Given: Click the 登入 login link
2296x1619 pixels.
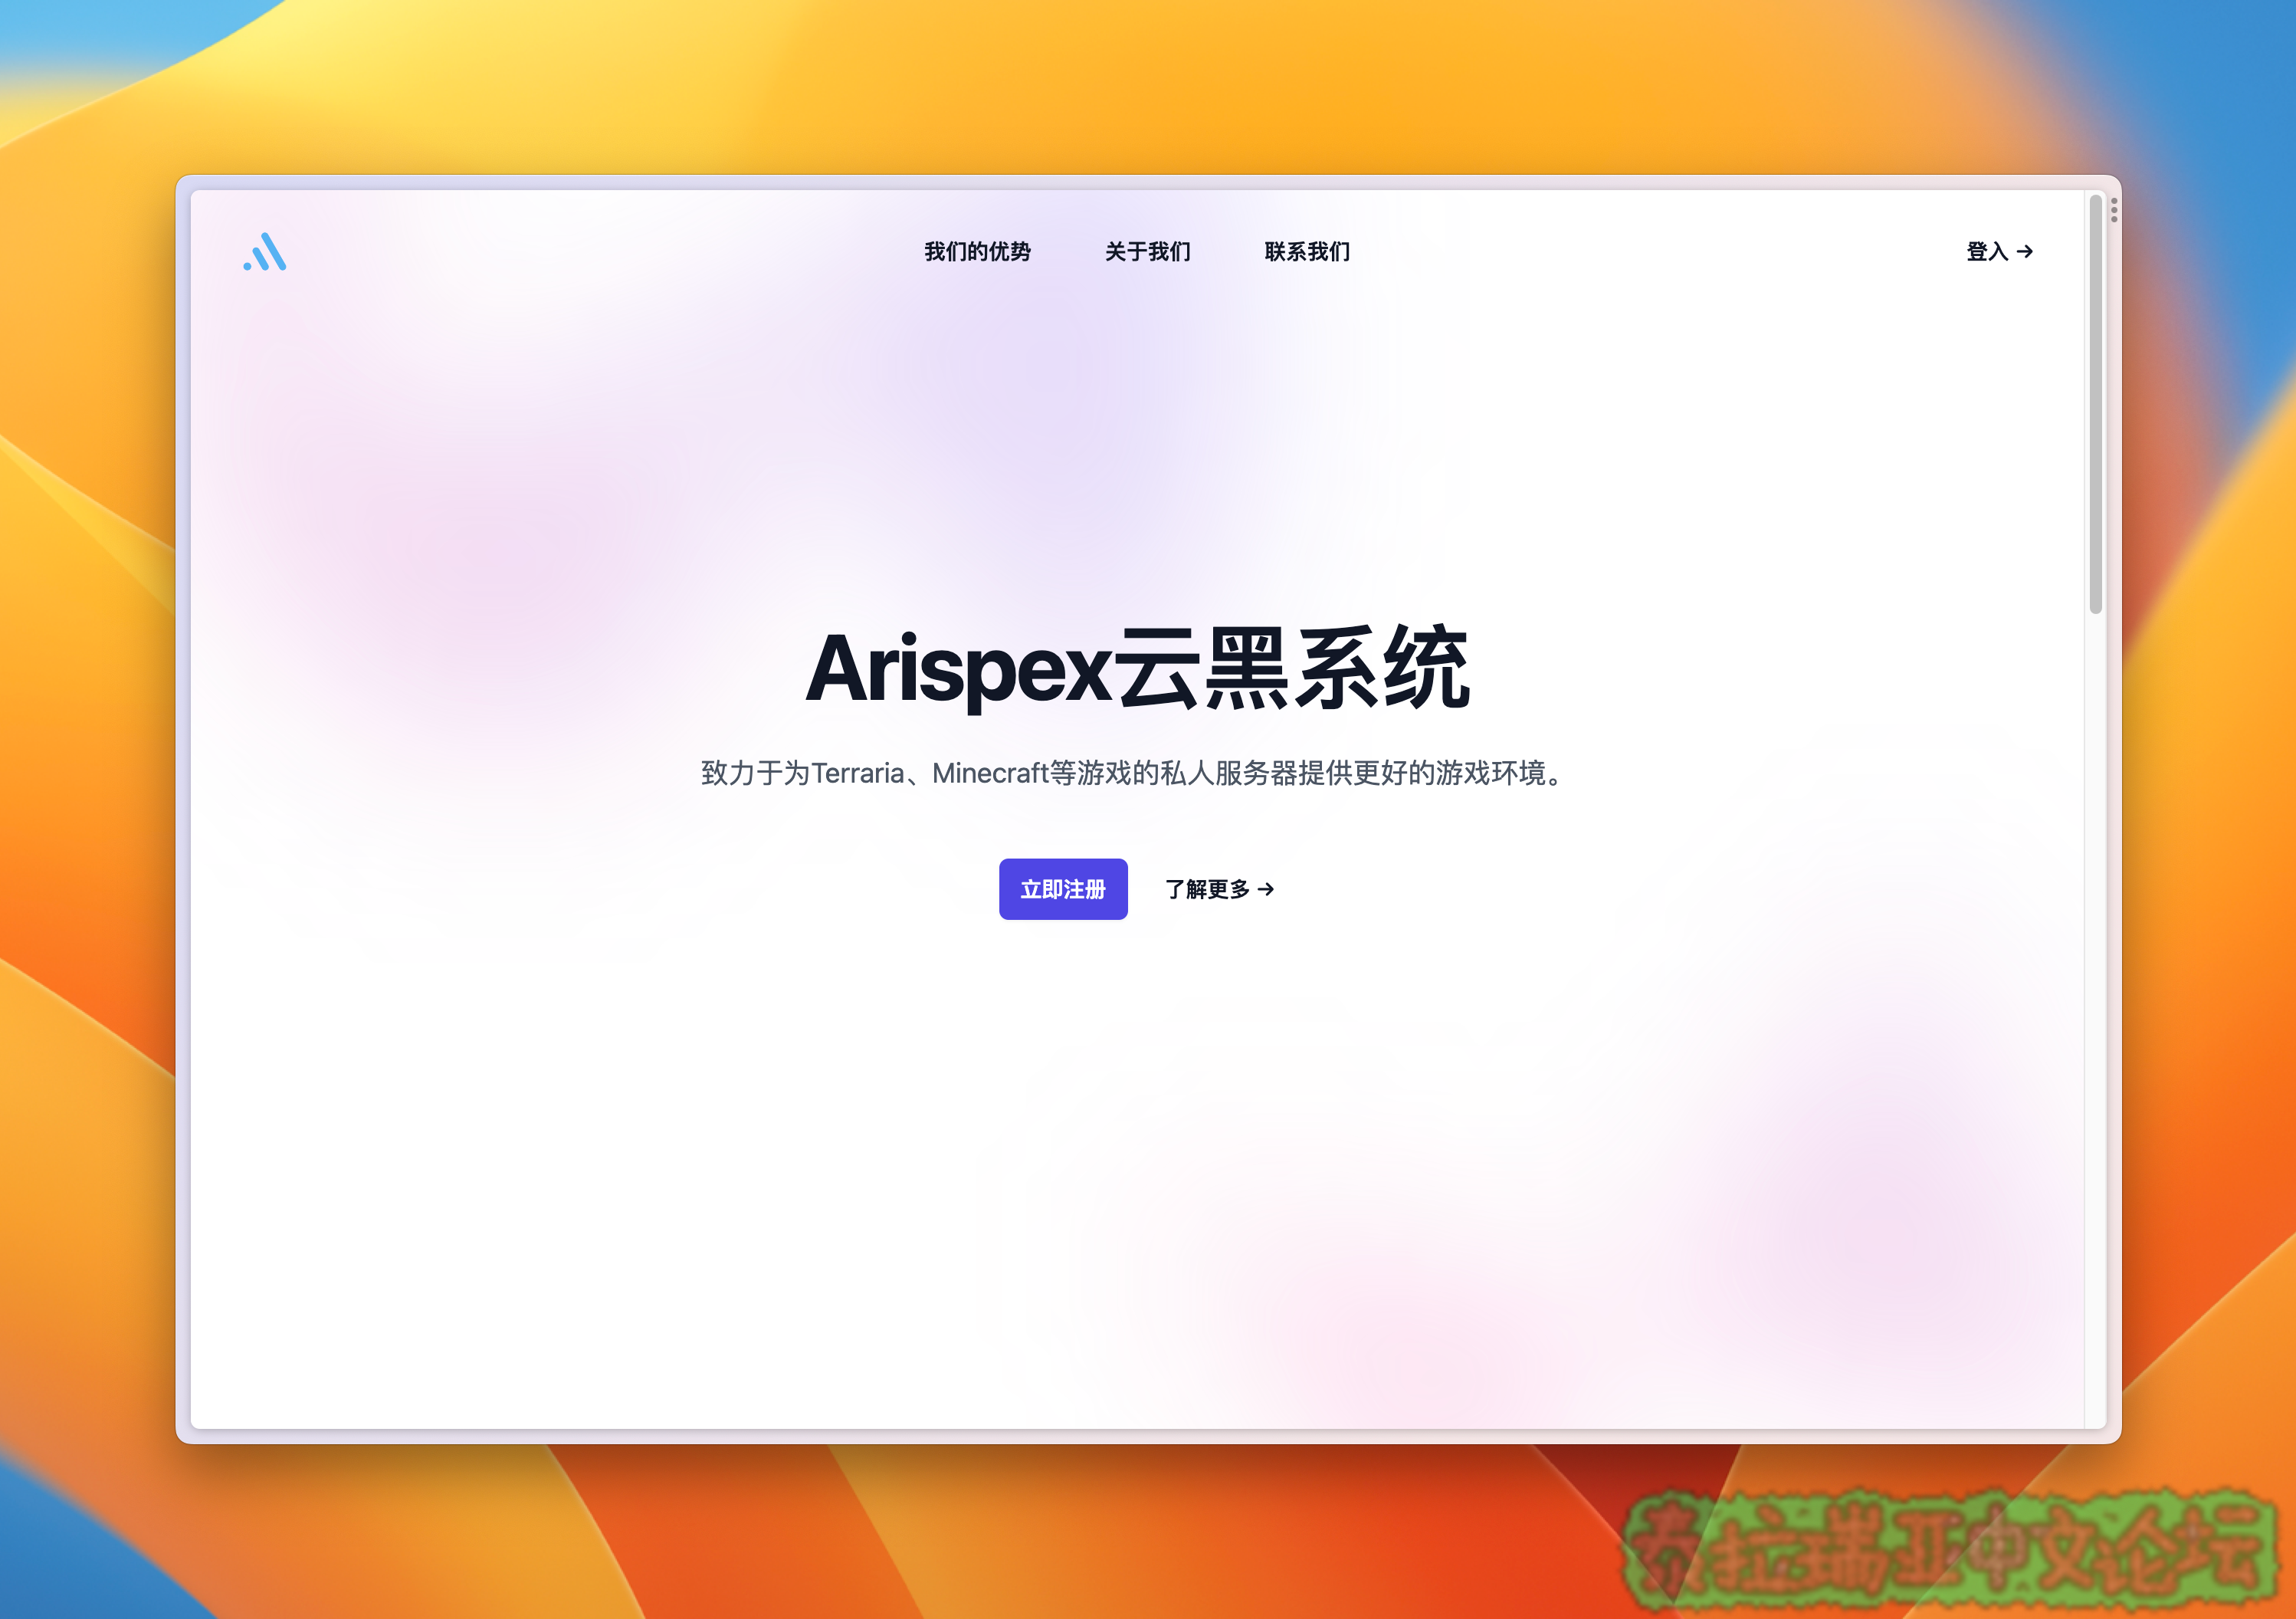Looking at the screenshot, I should pyautogui.click(x=1999, y=251).
